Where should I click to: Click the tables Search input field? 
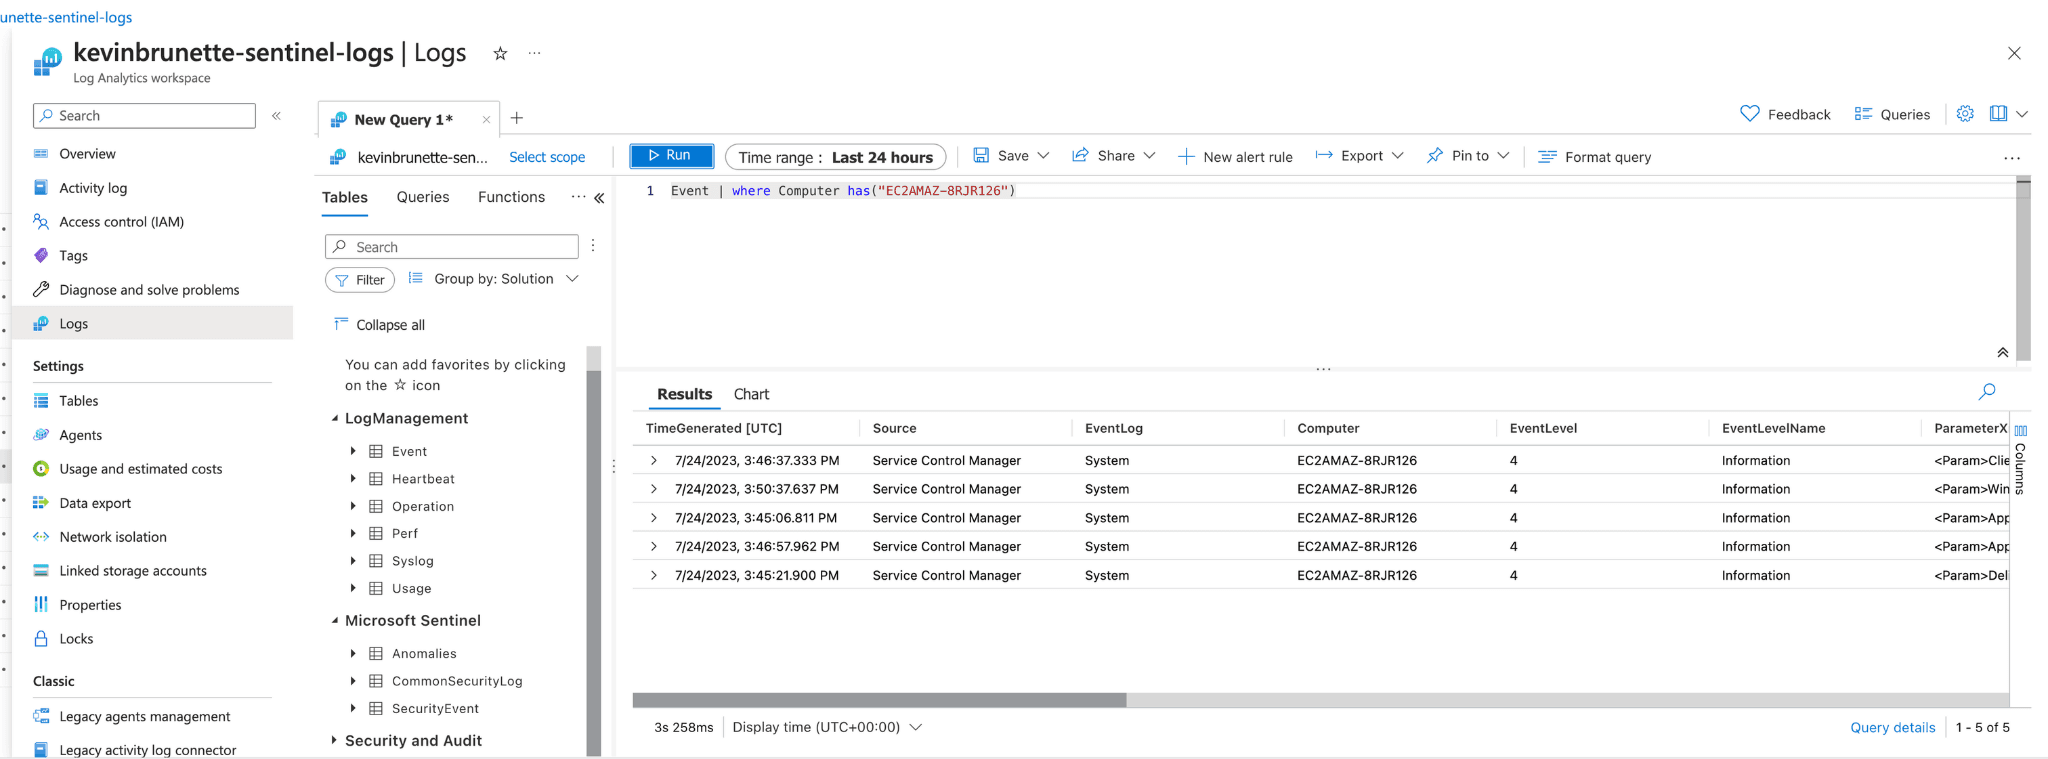click(x=452, y=247)
